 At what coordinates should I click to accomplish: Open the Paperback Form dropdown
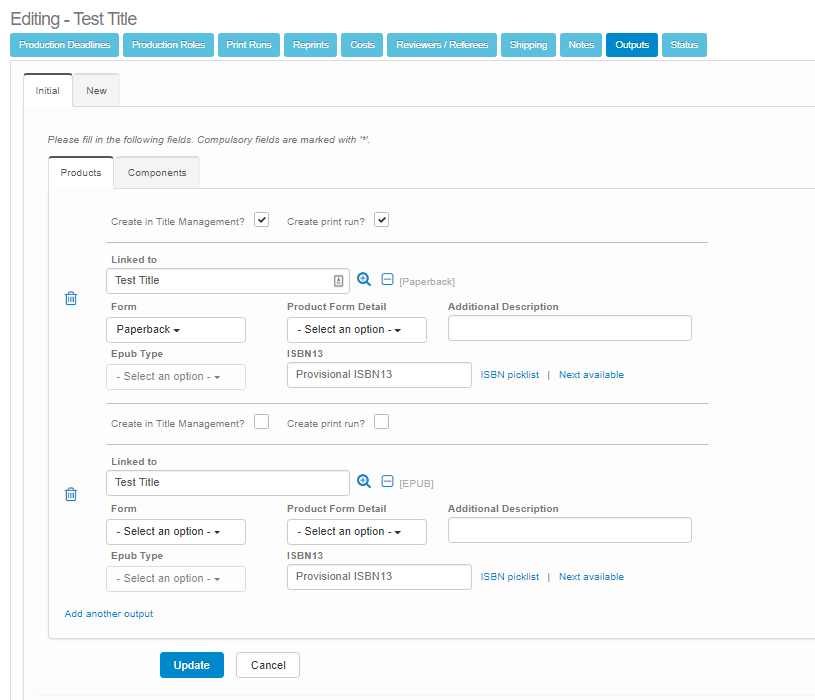coord(175,330)
